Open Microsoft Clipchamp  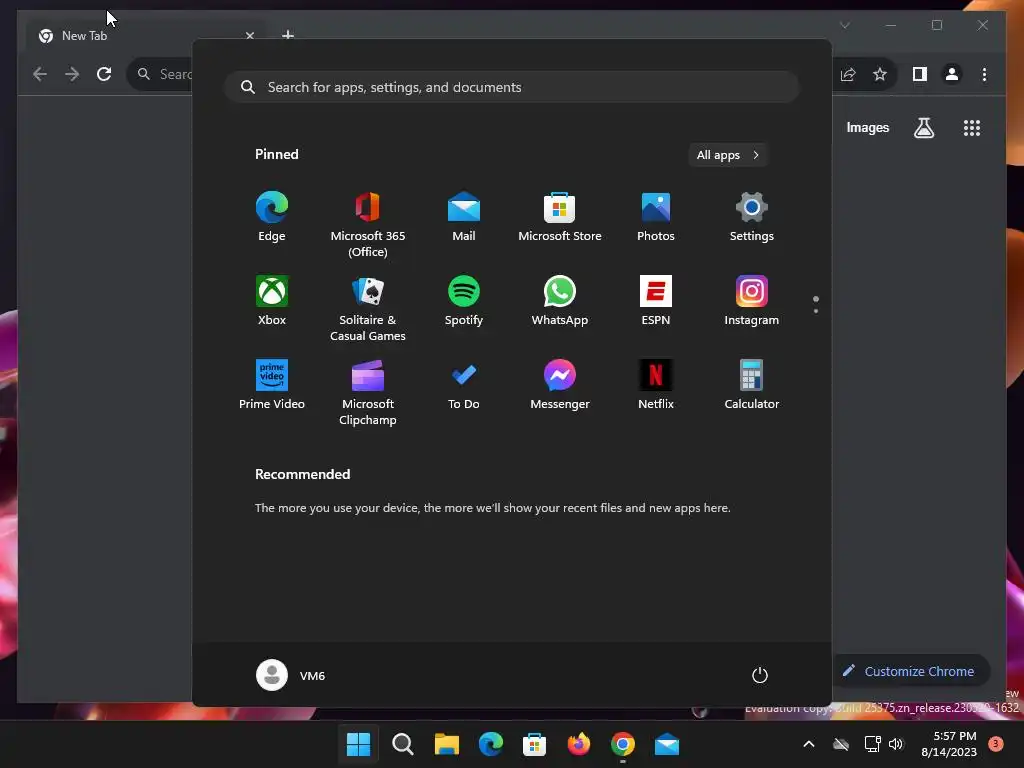(x=368, y=393)
